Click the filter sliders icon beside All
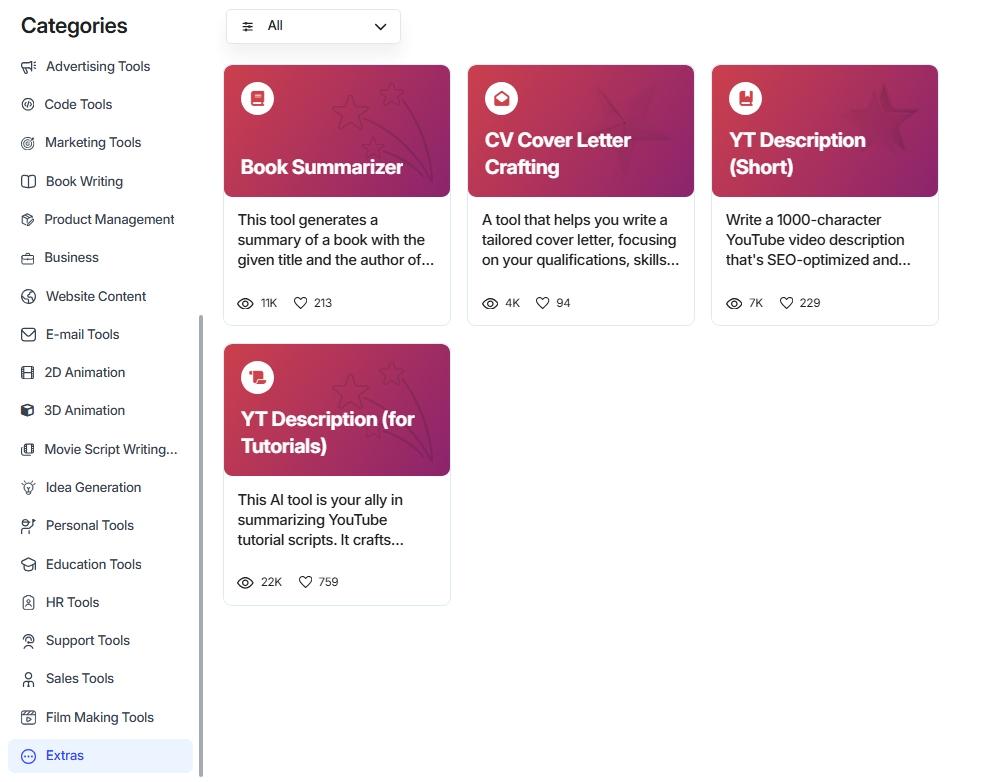The width and height of the screenshot is (984, 782). click(248, 27)
